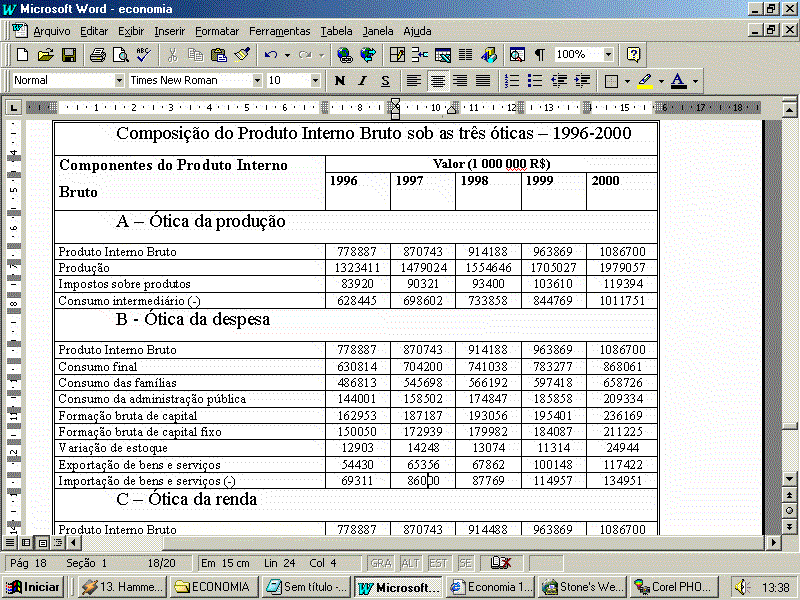800x600 pixels.
Task: Create a bulleted list
Action: [x=535, y=81]
